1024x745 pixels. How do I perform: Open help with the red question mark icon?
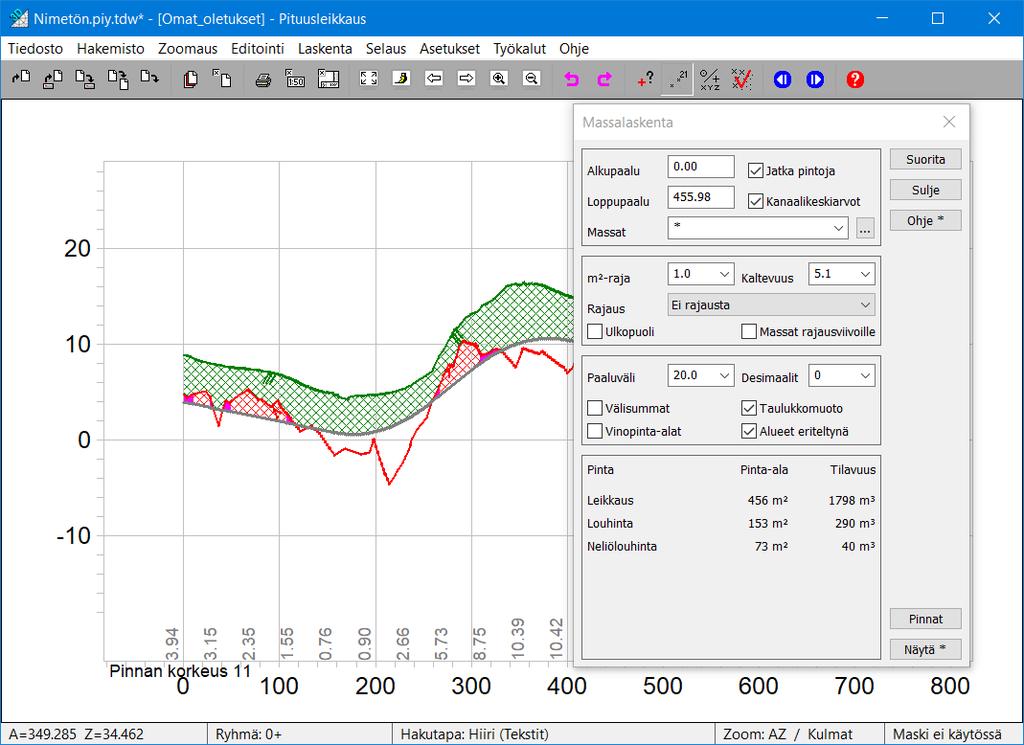click(856, 79)
